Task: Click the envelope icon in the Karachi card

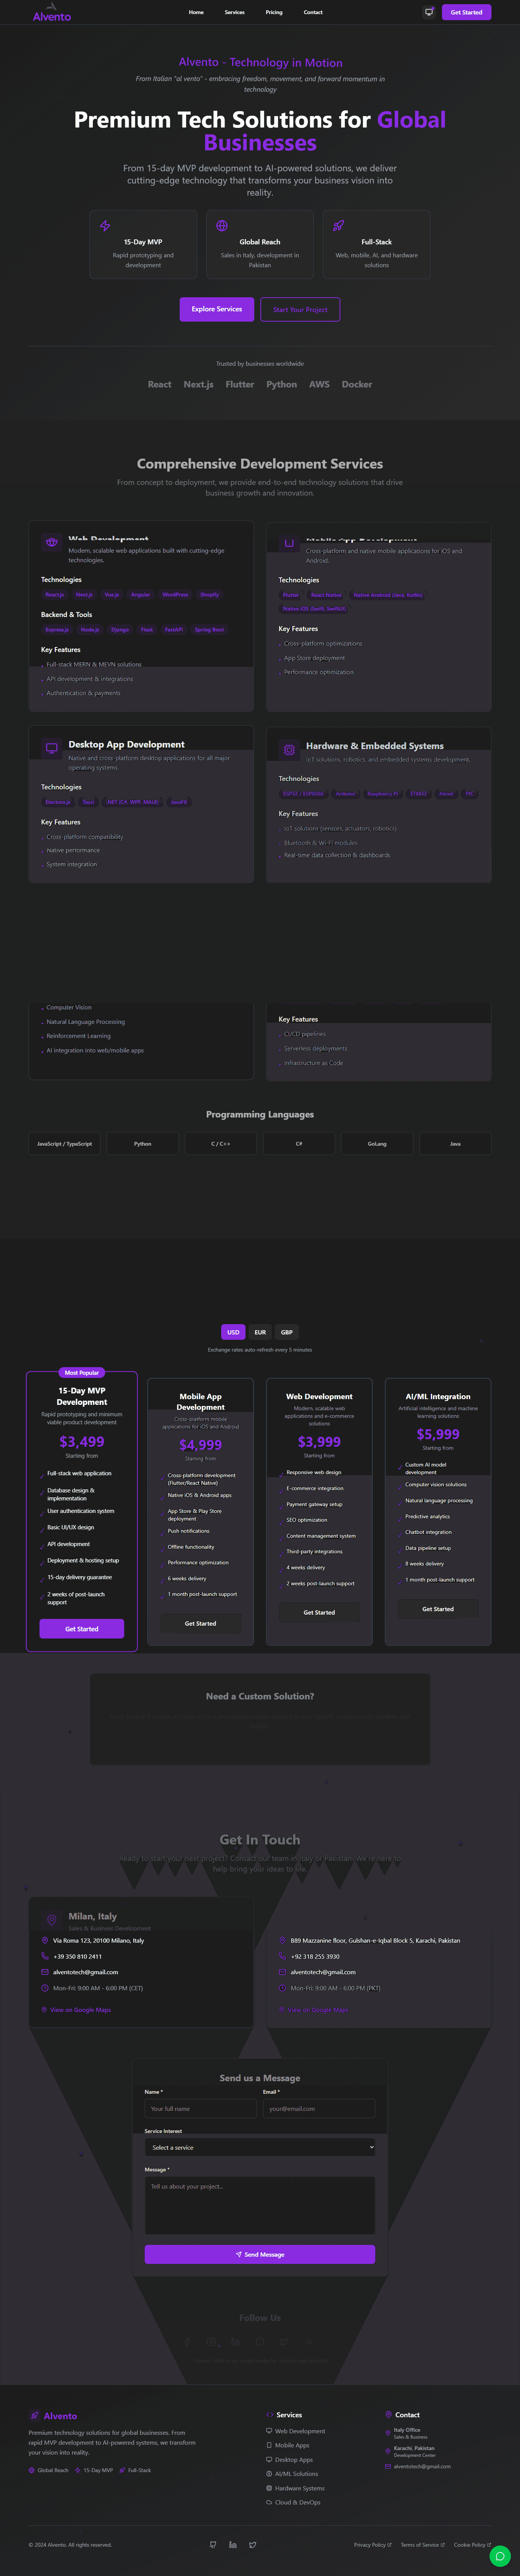Action: coord(283,1972)
